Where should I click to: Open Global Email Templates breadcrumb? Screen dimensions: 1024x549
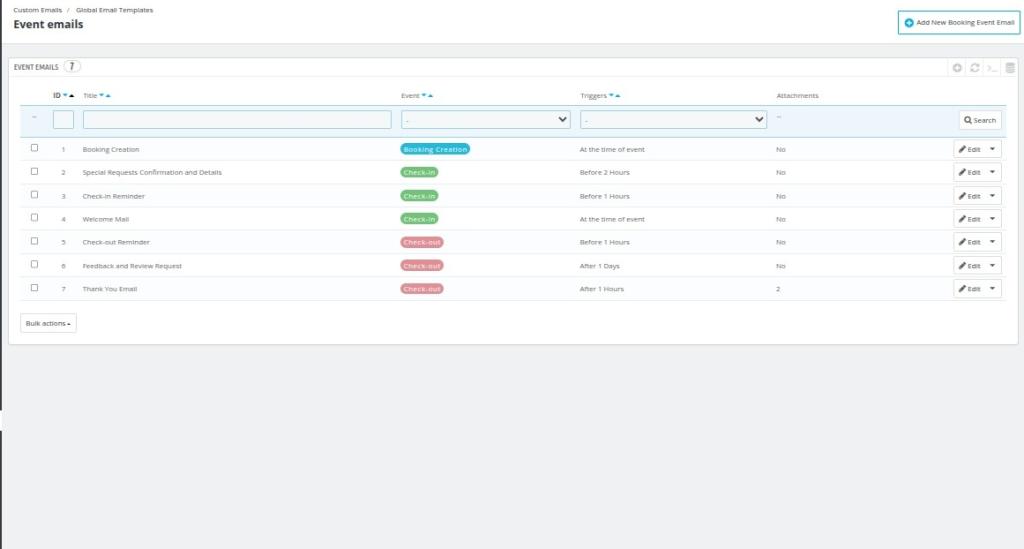[x=115, y=10]
